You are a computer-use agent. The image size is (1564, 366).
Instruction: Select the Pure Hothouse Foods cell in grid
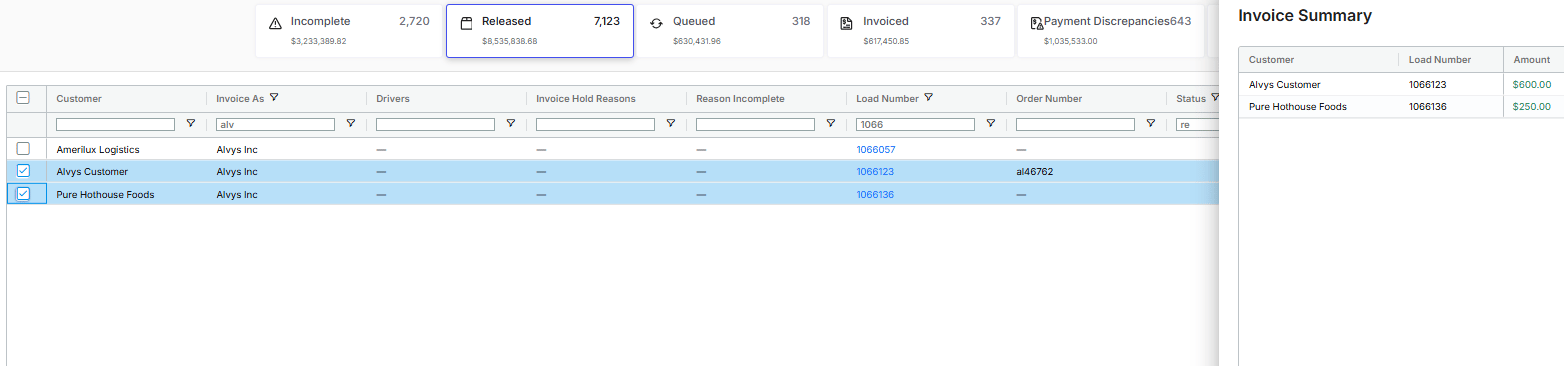[x=105, y=194]
